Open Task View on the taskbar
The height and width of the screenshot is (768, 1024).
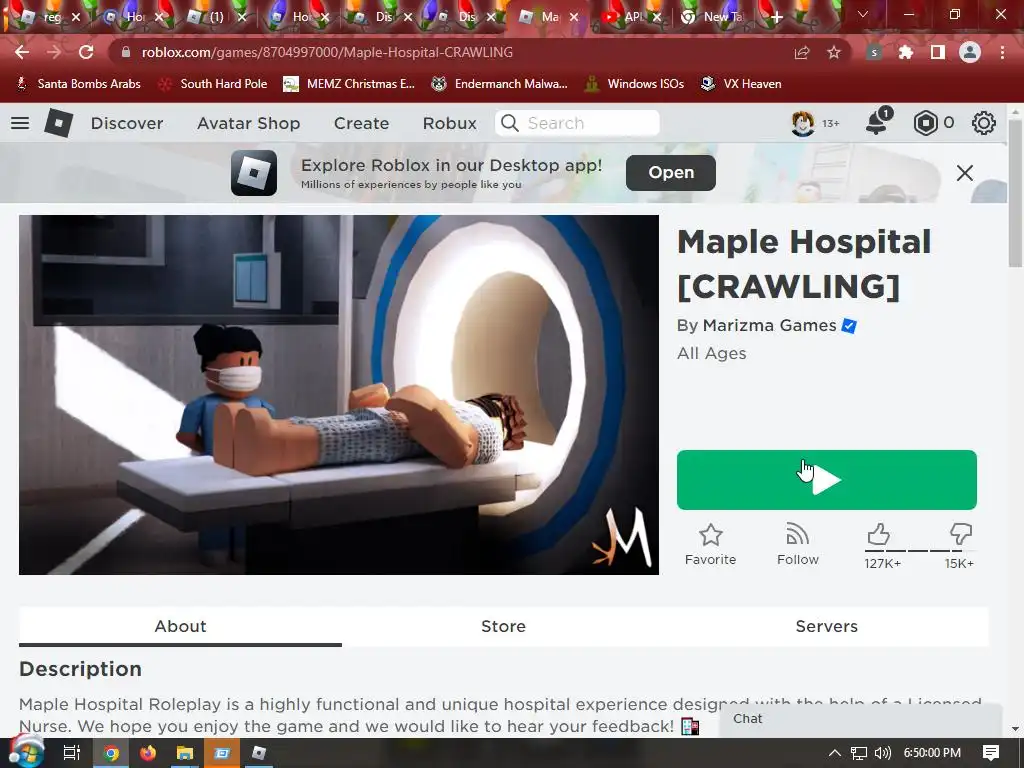pyautogui.click(x=71, y=753)
